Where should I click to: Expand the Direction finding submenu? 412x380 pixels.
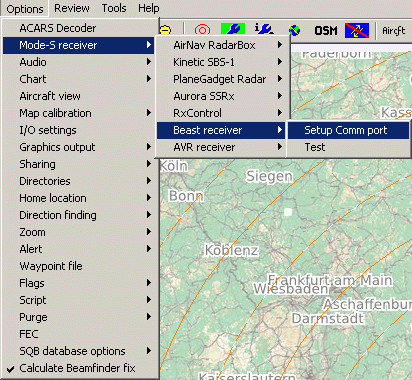[79, 215]
